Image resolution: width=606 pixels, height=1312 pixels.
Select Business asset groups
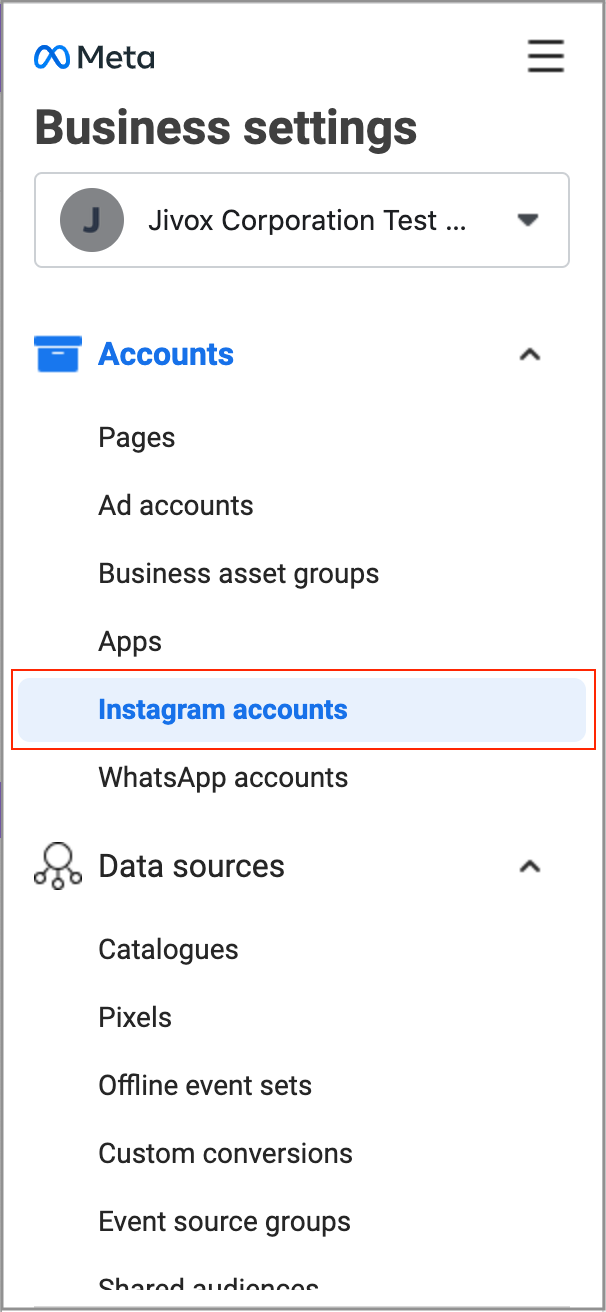click(239, 574)
